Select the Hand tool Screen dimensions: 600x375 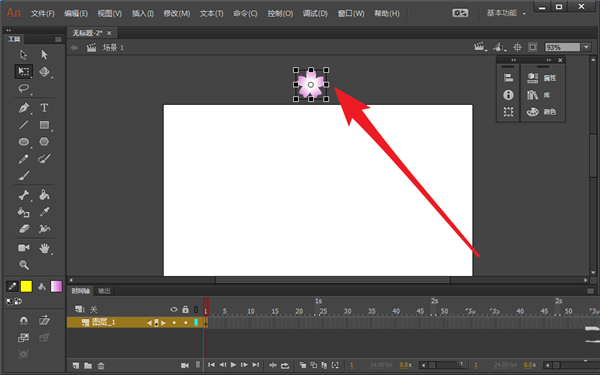coord(44,248)
